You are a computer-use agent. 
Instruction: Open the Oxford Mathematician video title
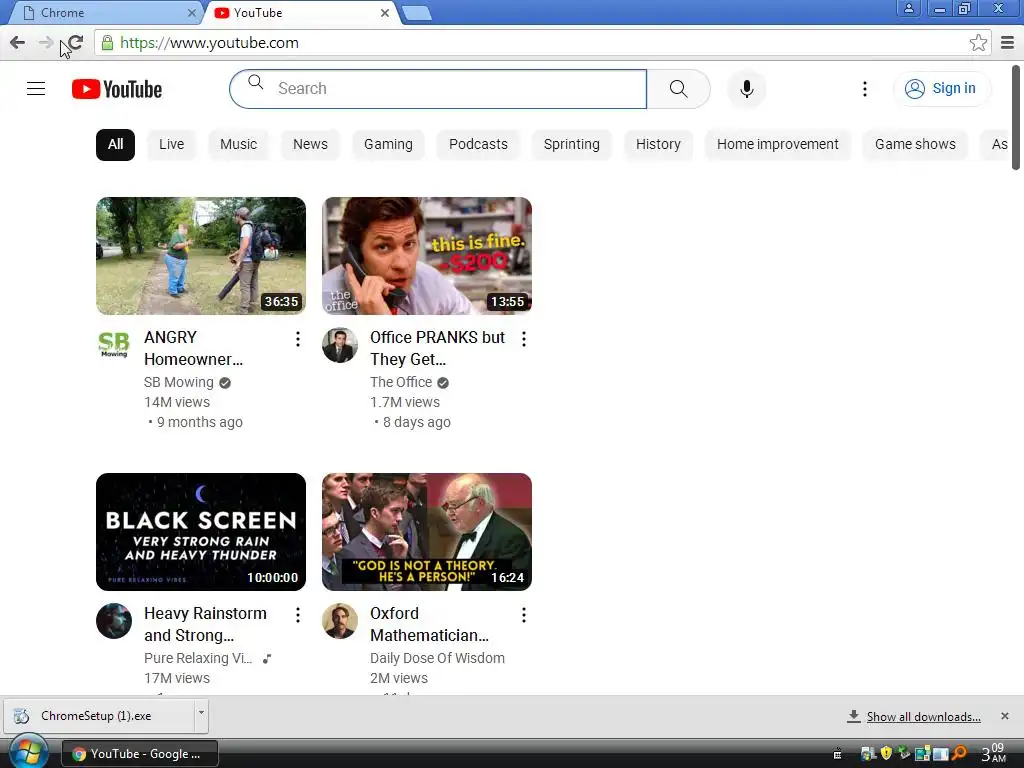pyautogui.click(x=429, y=624)
